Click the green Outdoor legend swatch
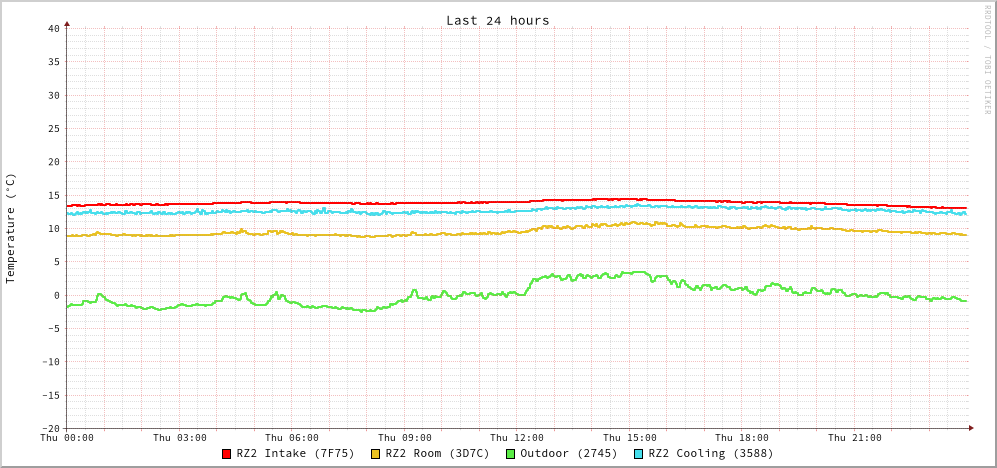 coord(510,454)
